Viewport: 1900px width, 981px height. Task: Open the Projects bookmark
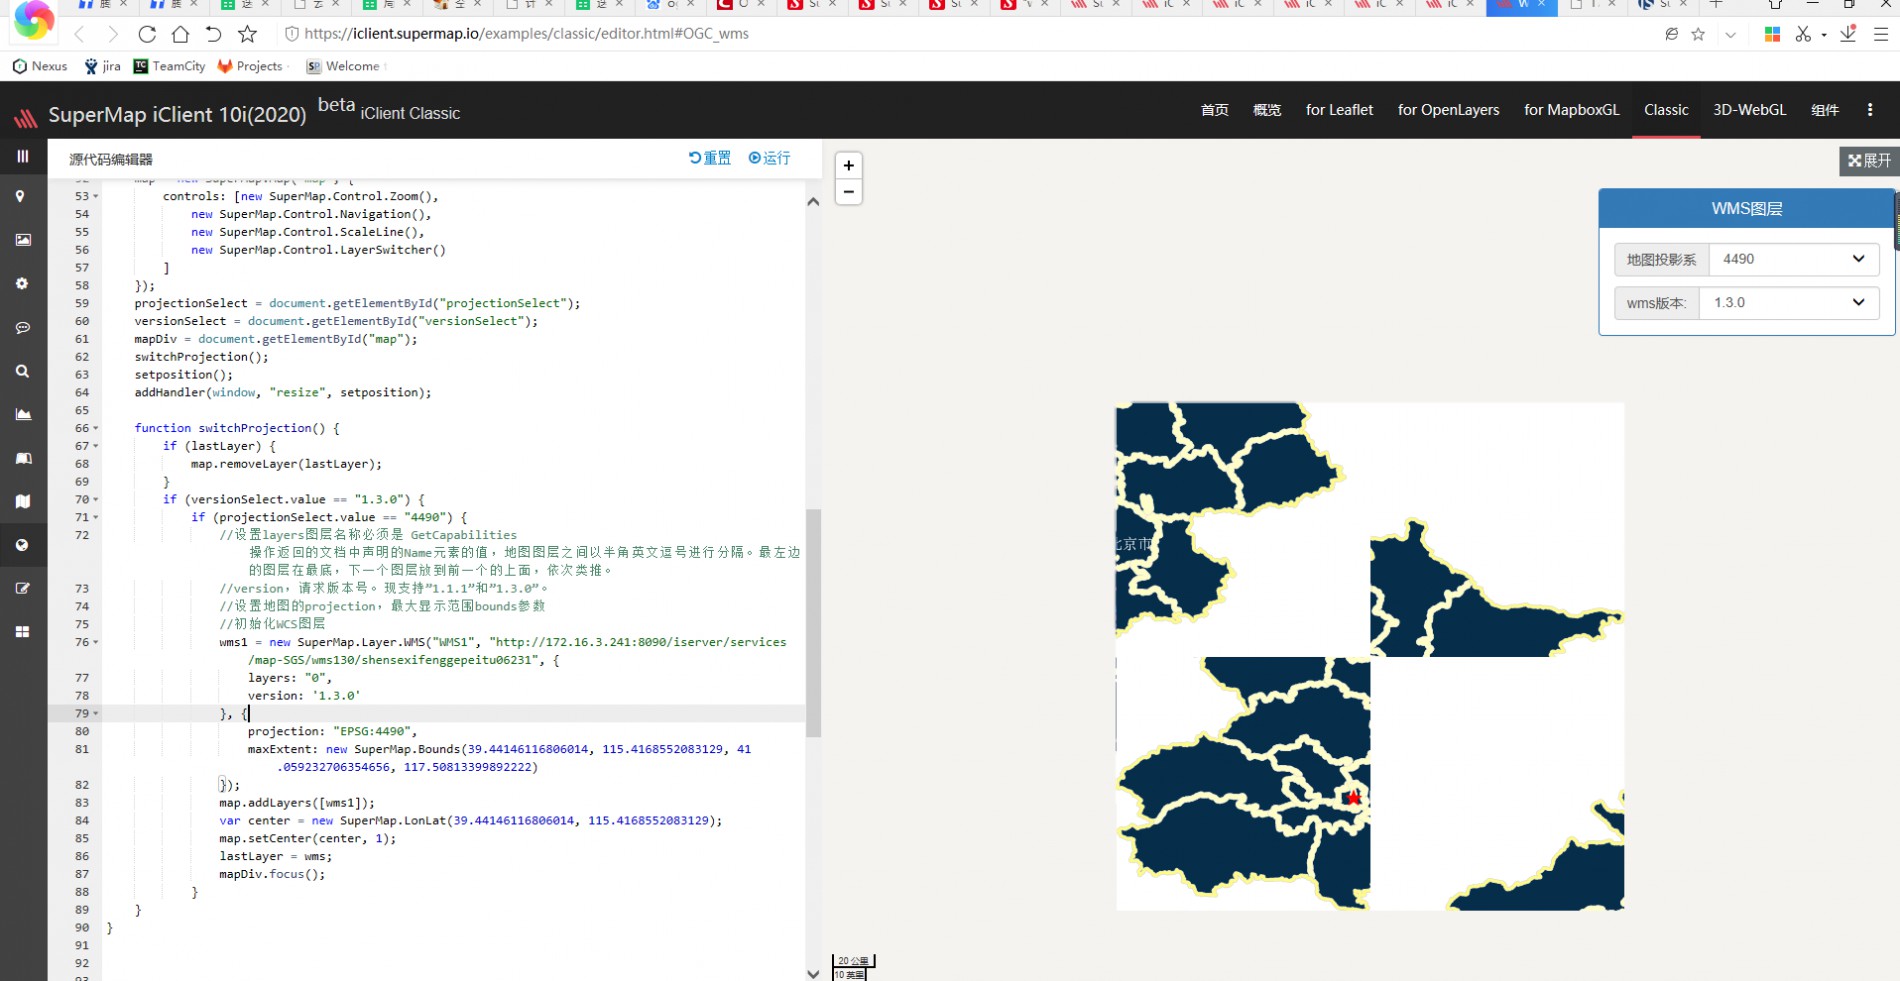click(250, 66)
